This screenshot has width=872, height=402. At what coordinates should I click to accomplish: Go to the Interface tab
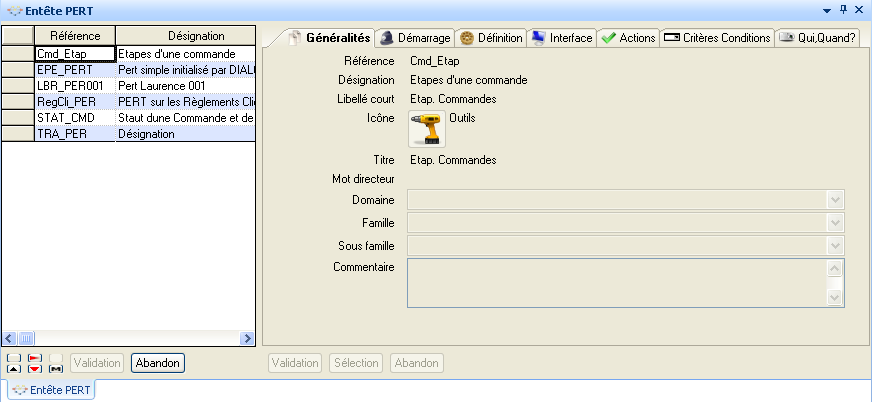(x=562, y=38)
